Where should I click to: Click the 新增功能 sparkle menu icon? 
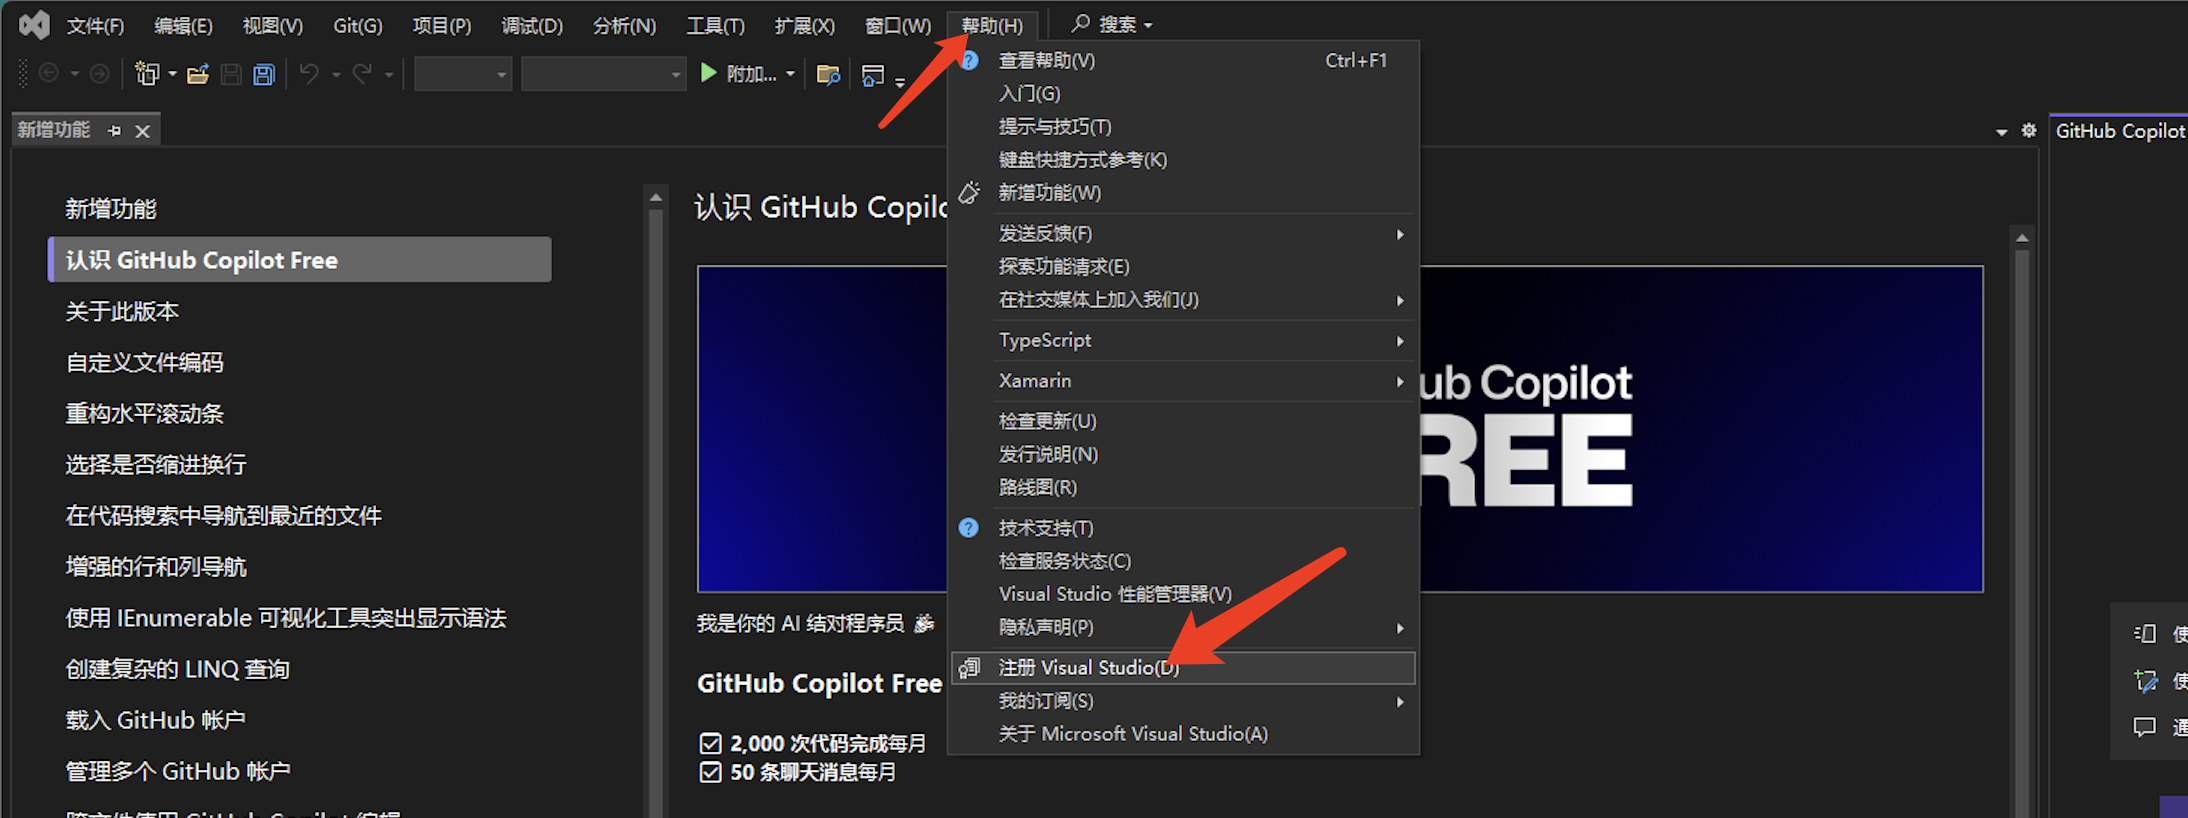[x=969, y=193]
